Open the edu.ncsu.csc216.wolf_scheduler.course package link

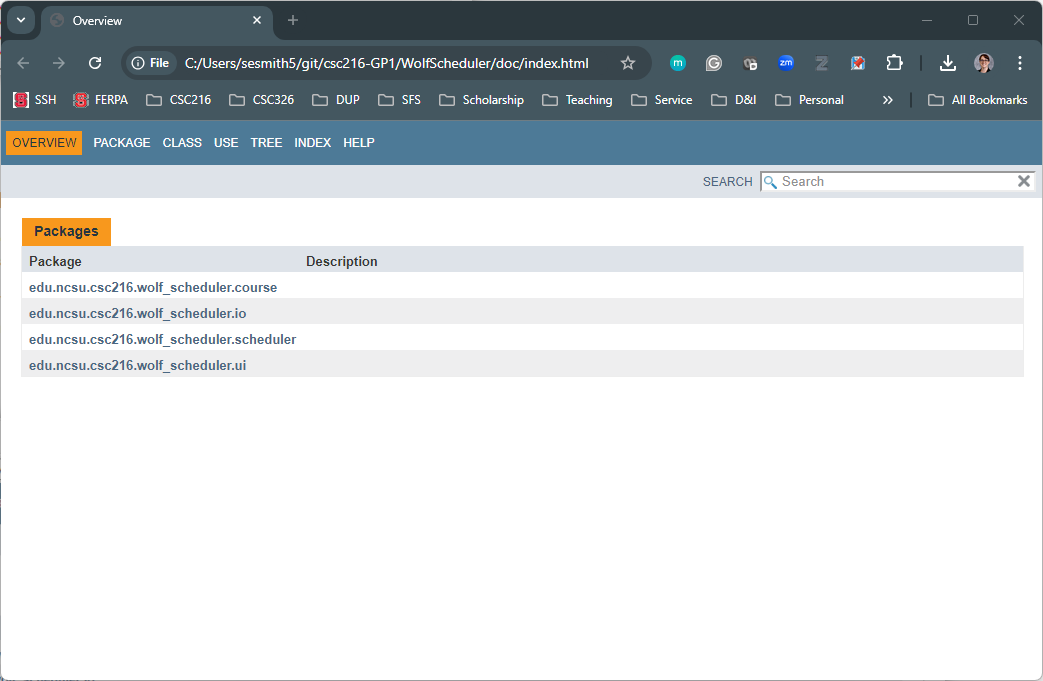point(153,287)
